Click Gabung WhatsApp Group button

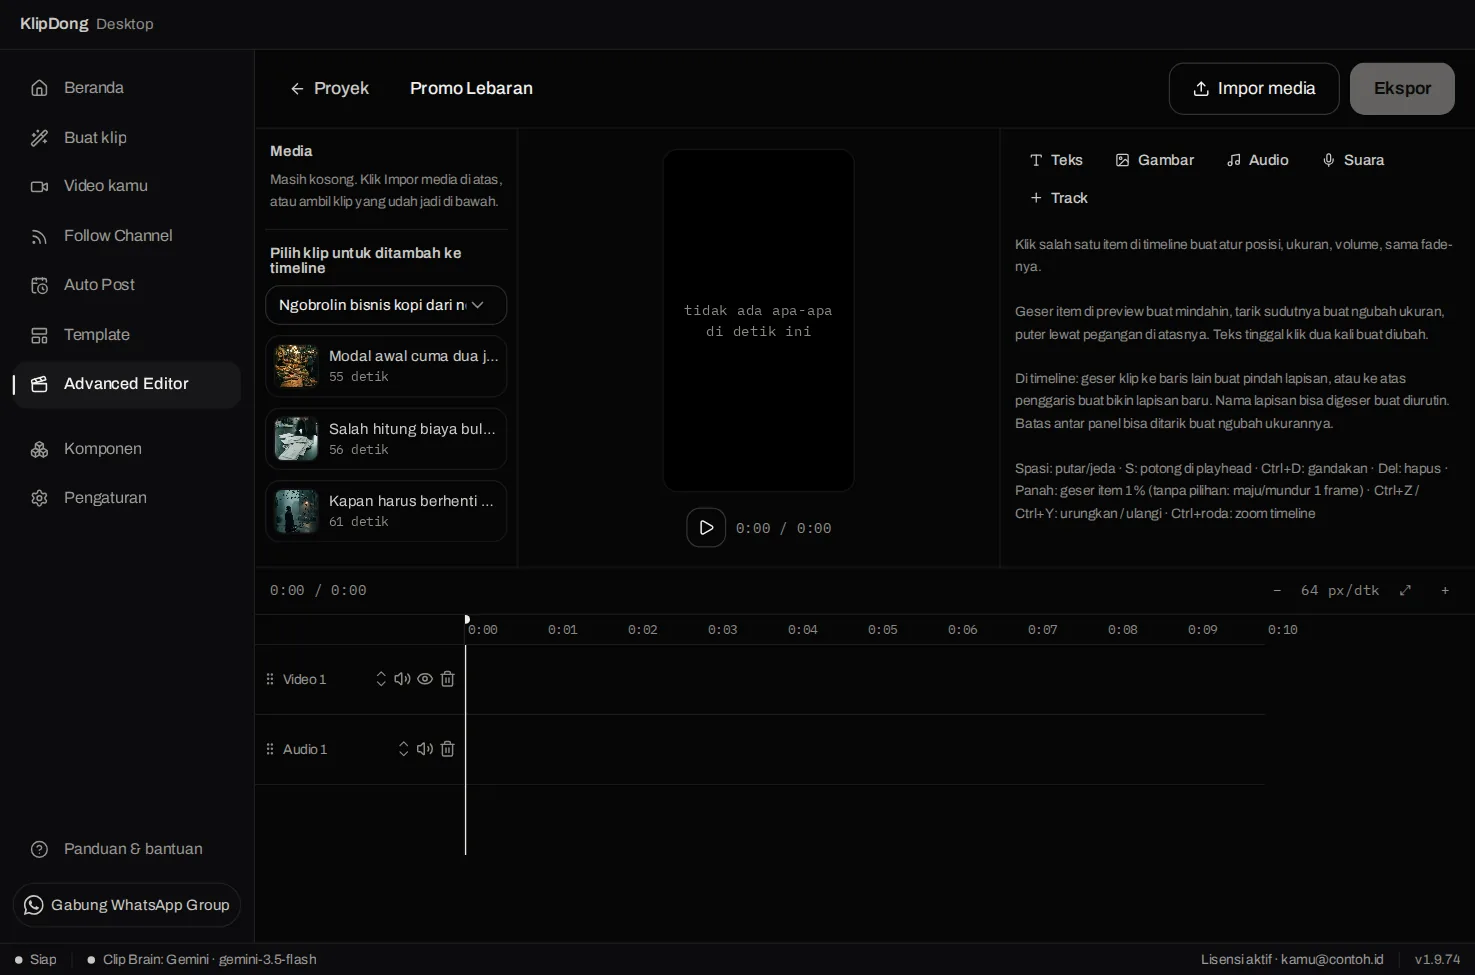127,905
